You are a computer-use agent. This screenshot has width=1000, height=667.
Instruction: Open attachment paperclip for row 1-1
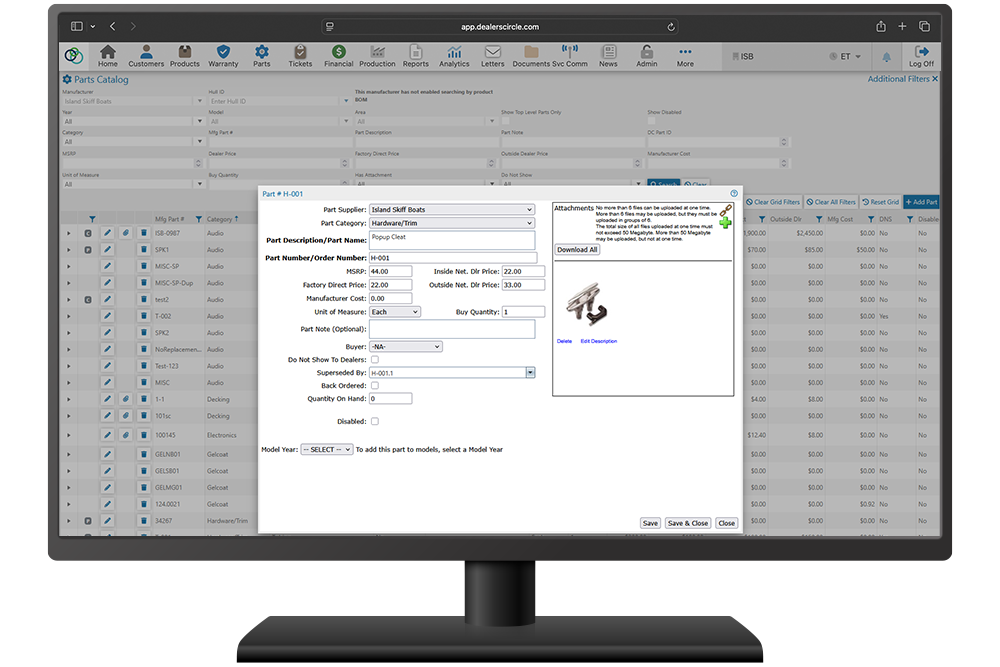click(x=126, y=399)
